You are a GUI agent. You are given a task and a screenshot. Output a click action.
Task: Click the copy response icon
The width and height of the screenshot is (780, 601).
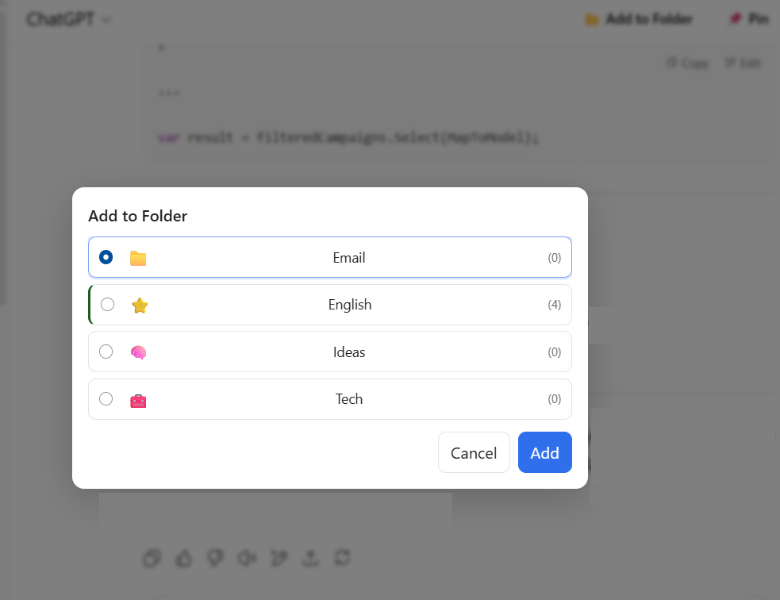[151, 558]
